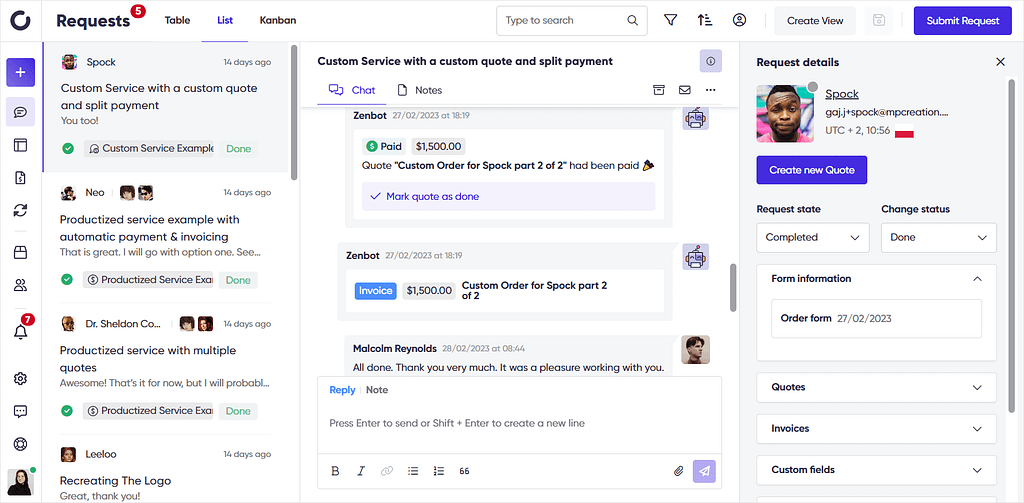
Task: Click Spock's profile photo in details
Action: tap(785, 114)
